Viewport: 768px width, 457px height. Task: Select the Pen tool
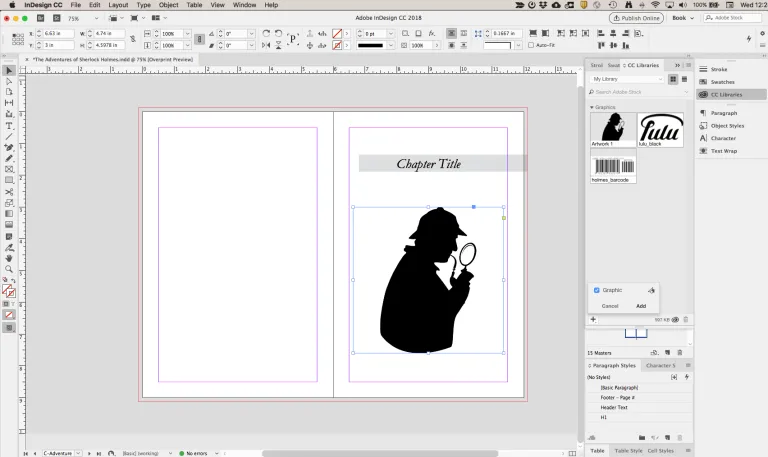(9, 147)
